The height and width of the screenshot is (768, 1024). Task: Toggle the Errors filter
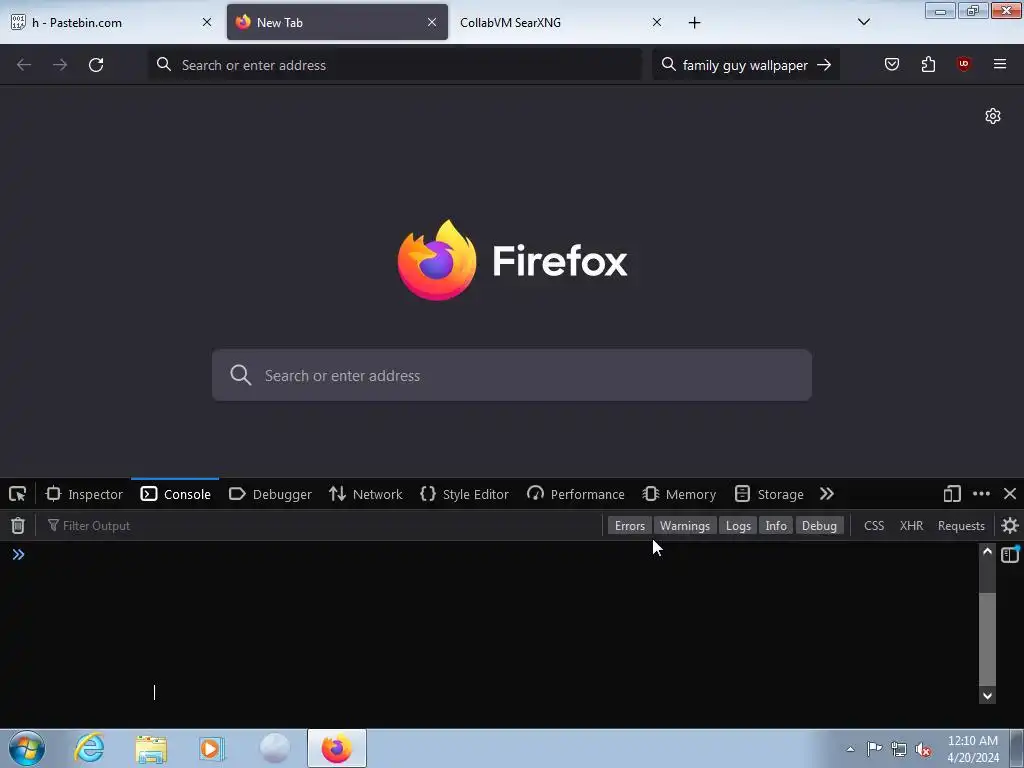point(630,526)
